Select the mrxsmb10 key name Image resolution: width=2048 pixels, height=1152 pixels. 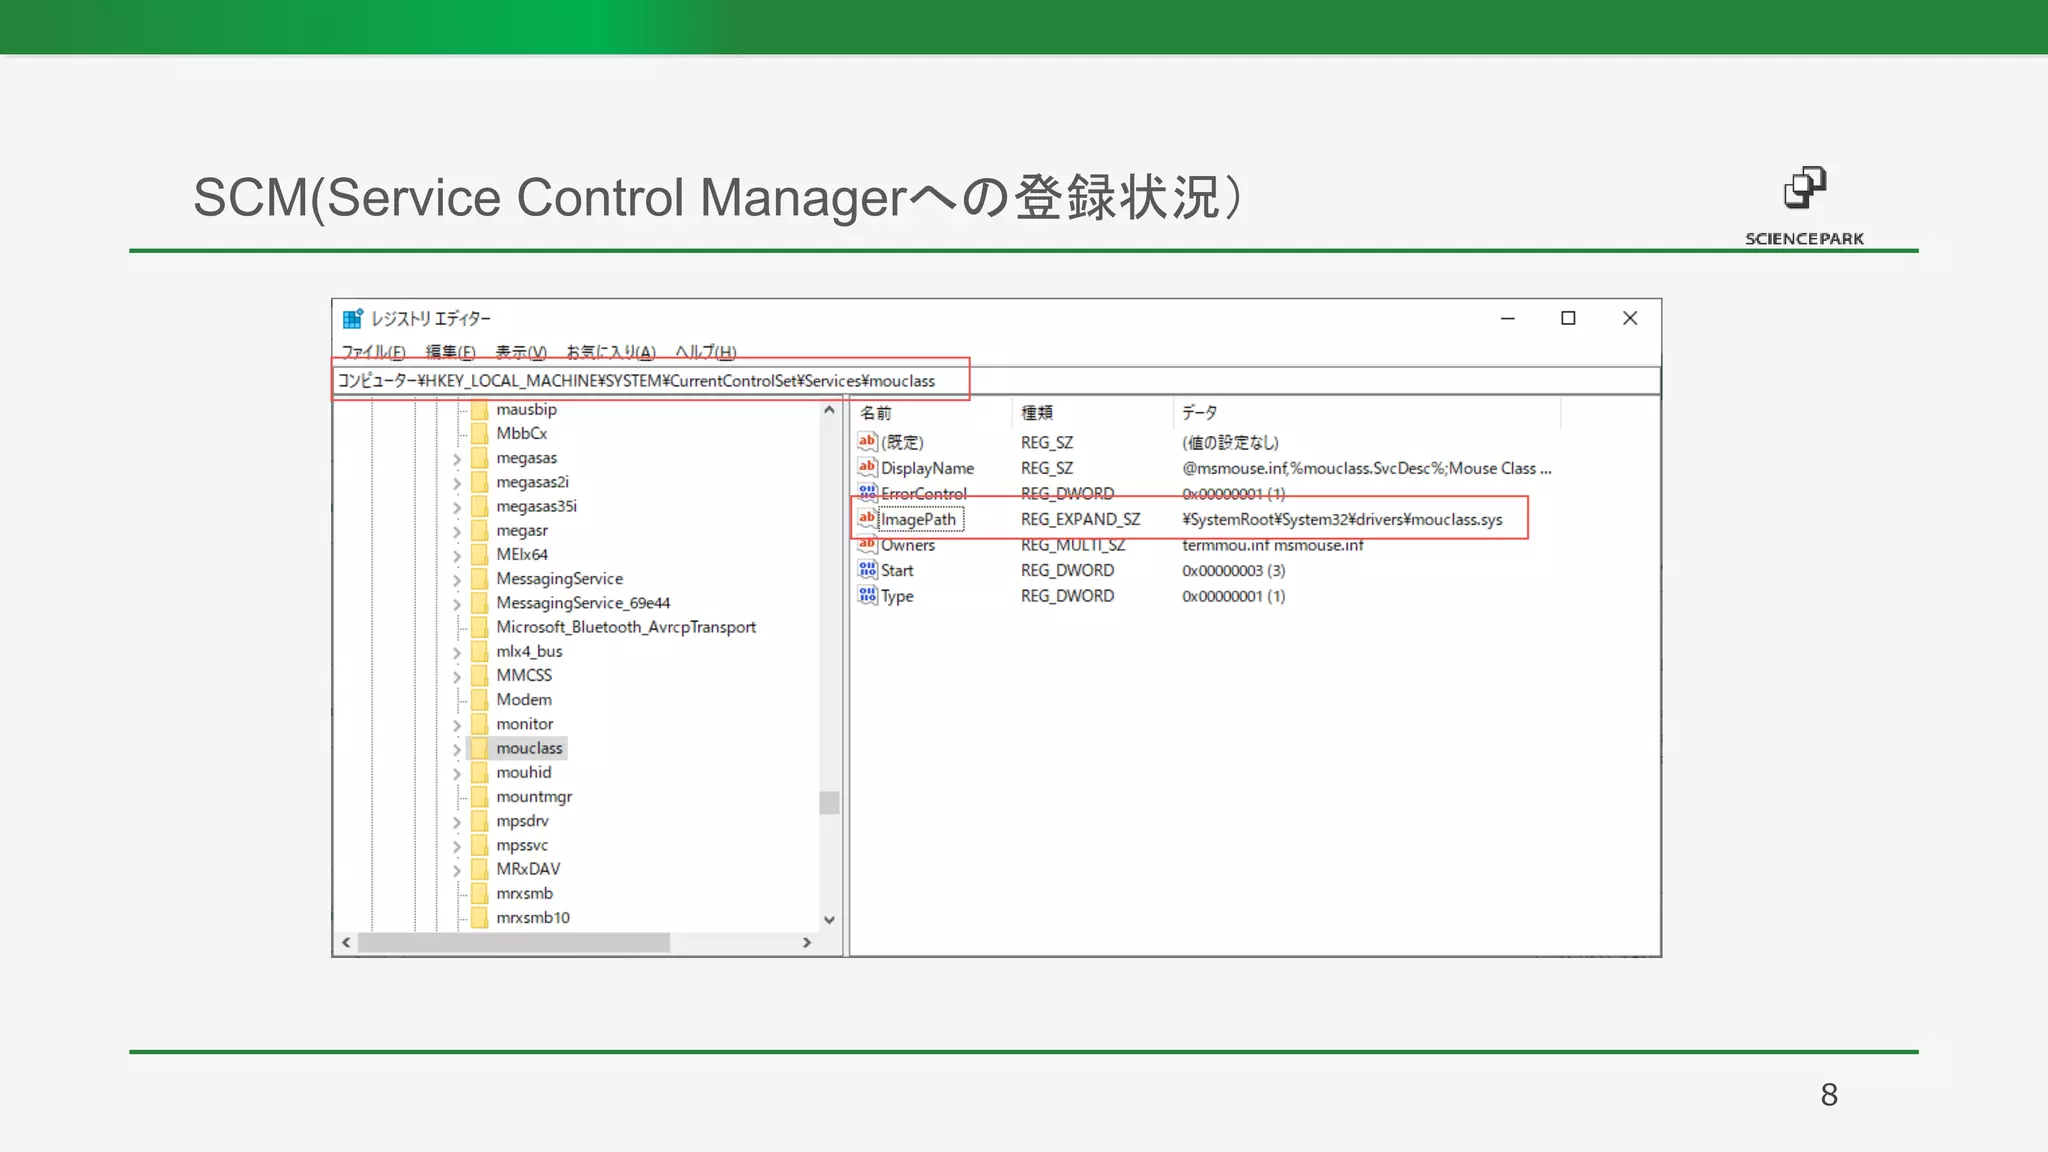(533, 917)
